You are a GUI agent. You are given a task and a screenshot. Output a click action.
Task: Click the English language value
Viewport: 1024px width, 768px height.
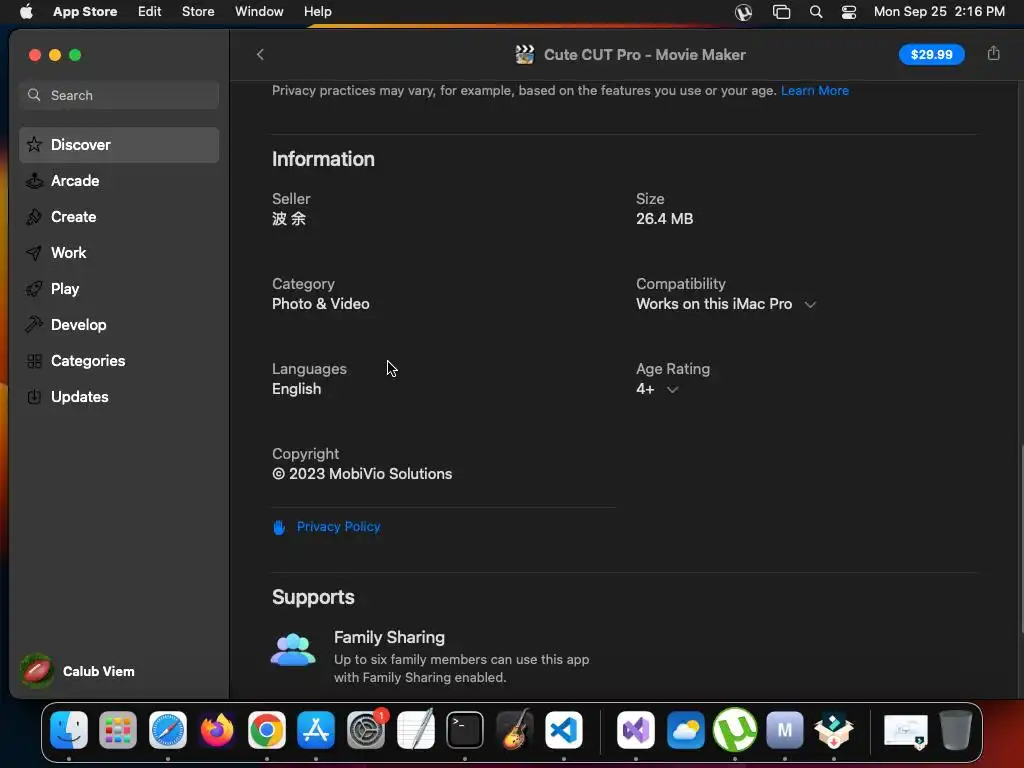pos(296,389)
